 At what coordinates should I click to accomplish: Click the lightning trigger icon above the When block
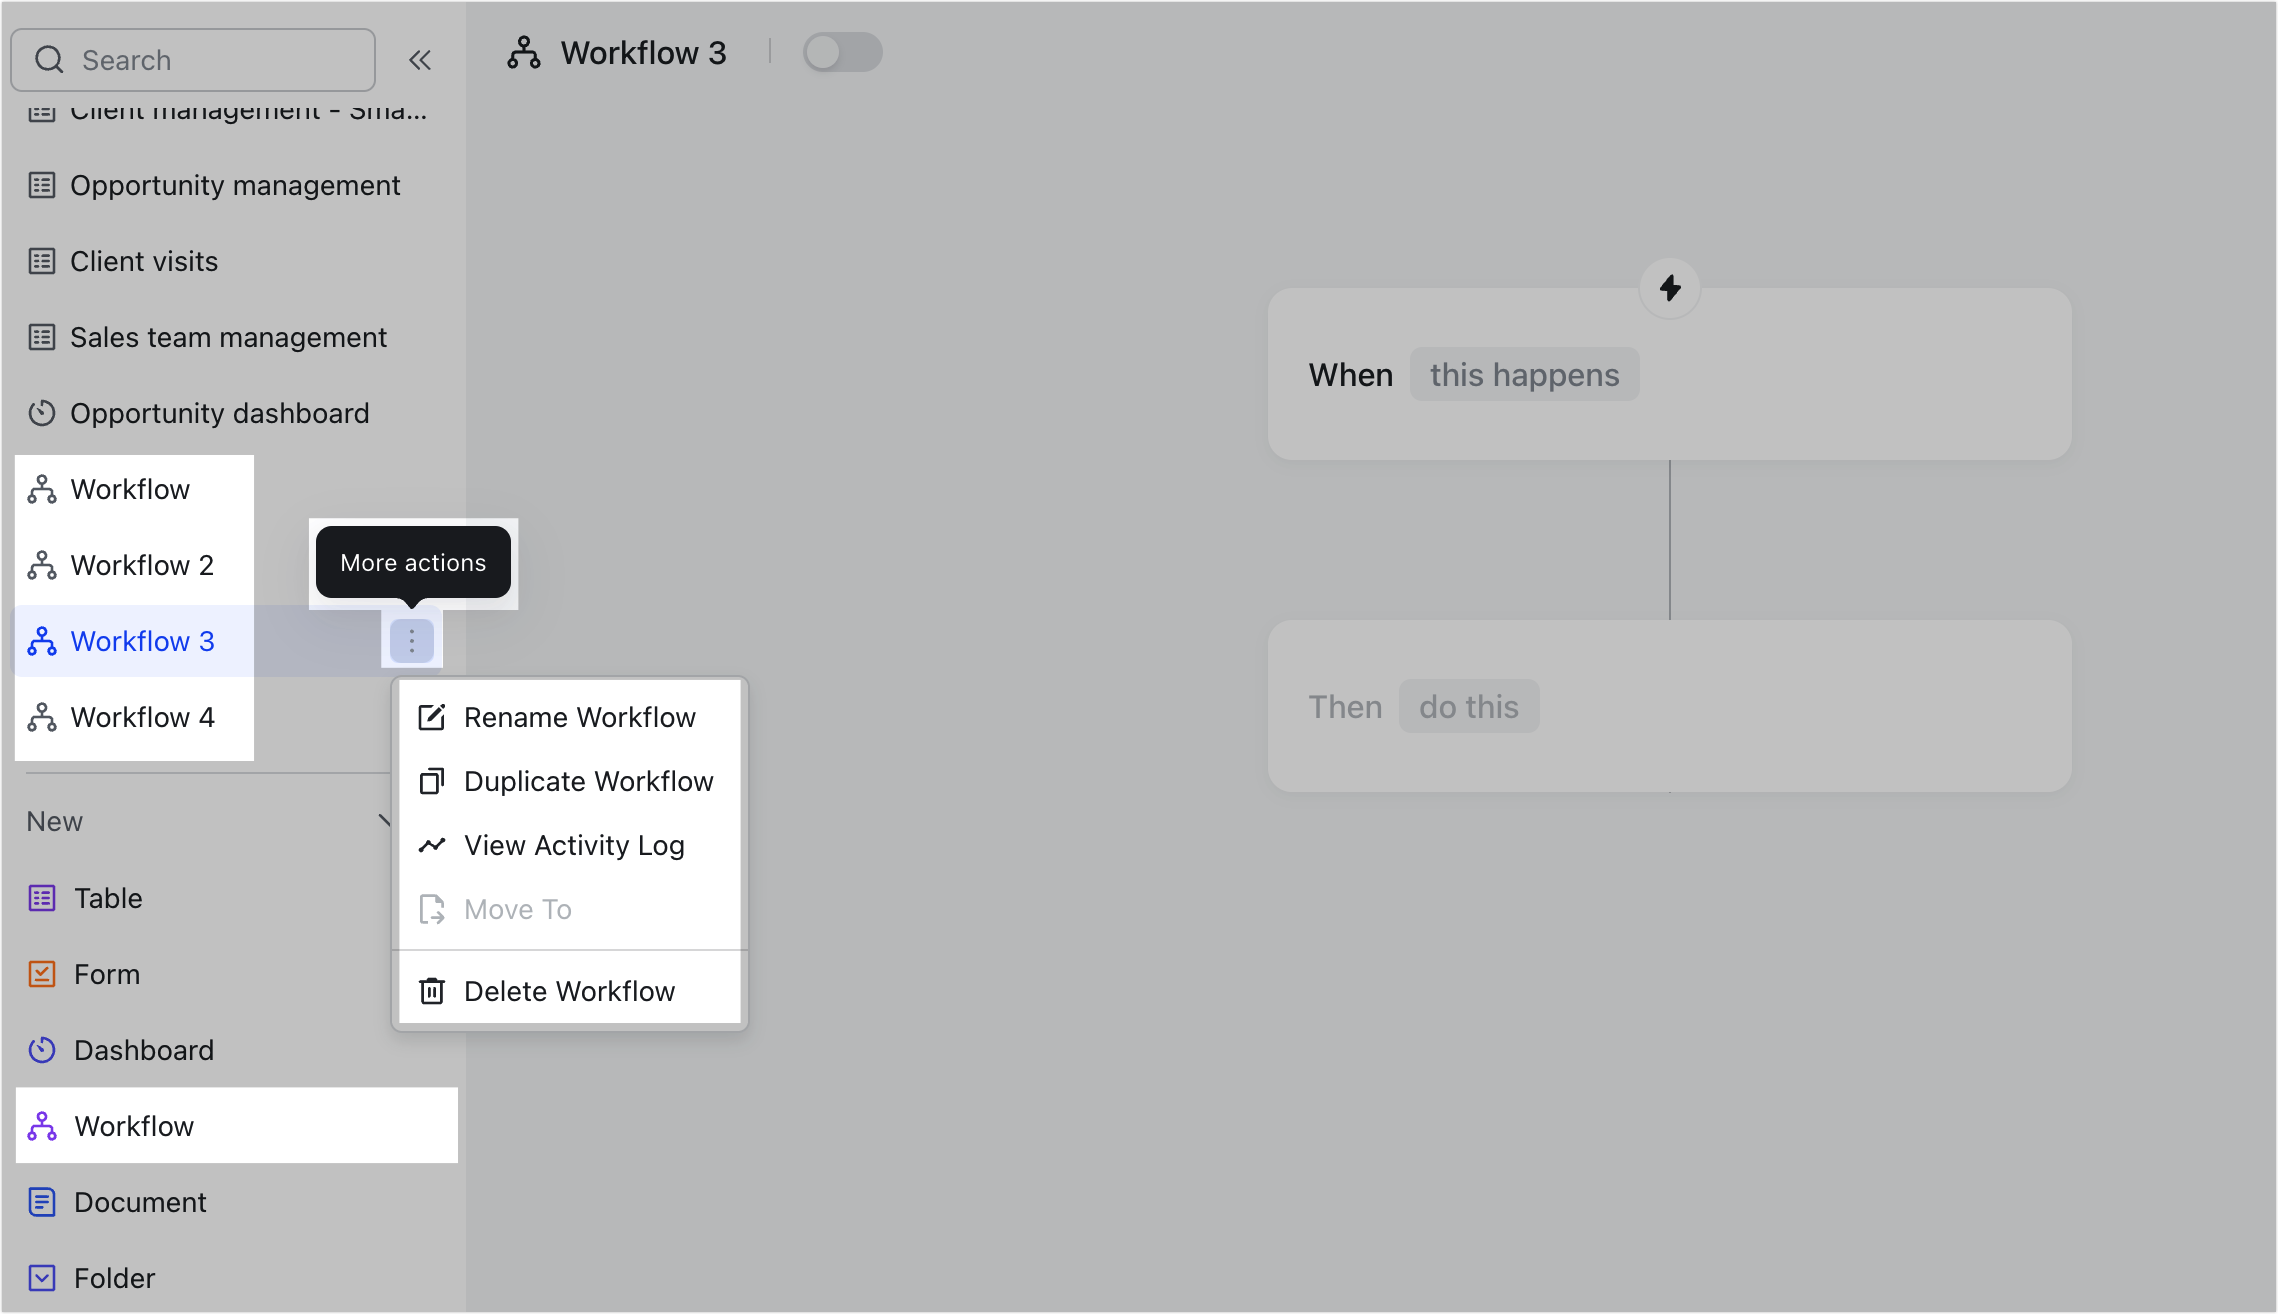point(1668,288)
